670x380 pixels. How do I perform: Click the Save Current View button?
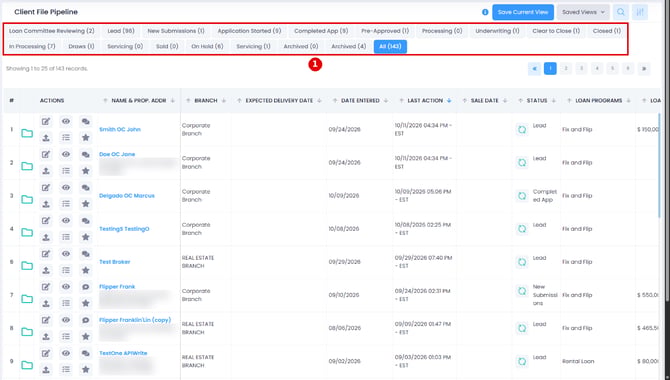point(523,12)
